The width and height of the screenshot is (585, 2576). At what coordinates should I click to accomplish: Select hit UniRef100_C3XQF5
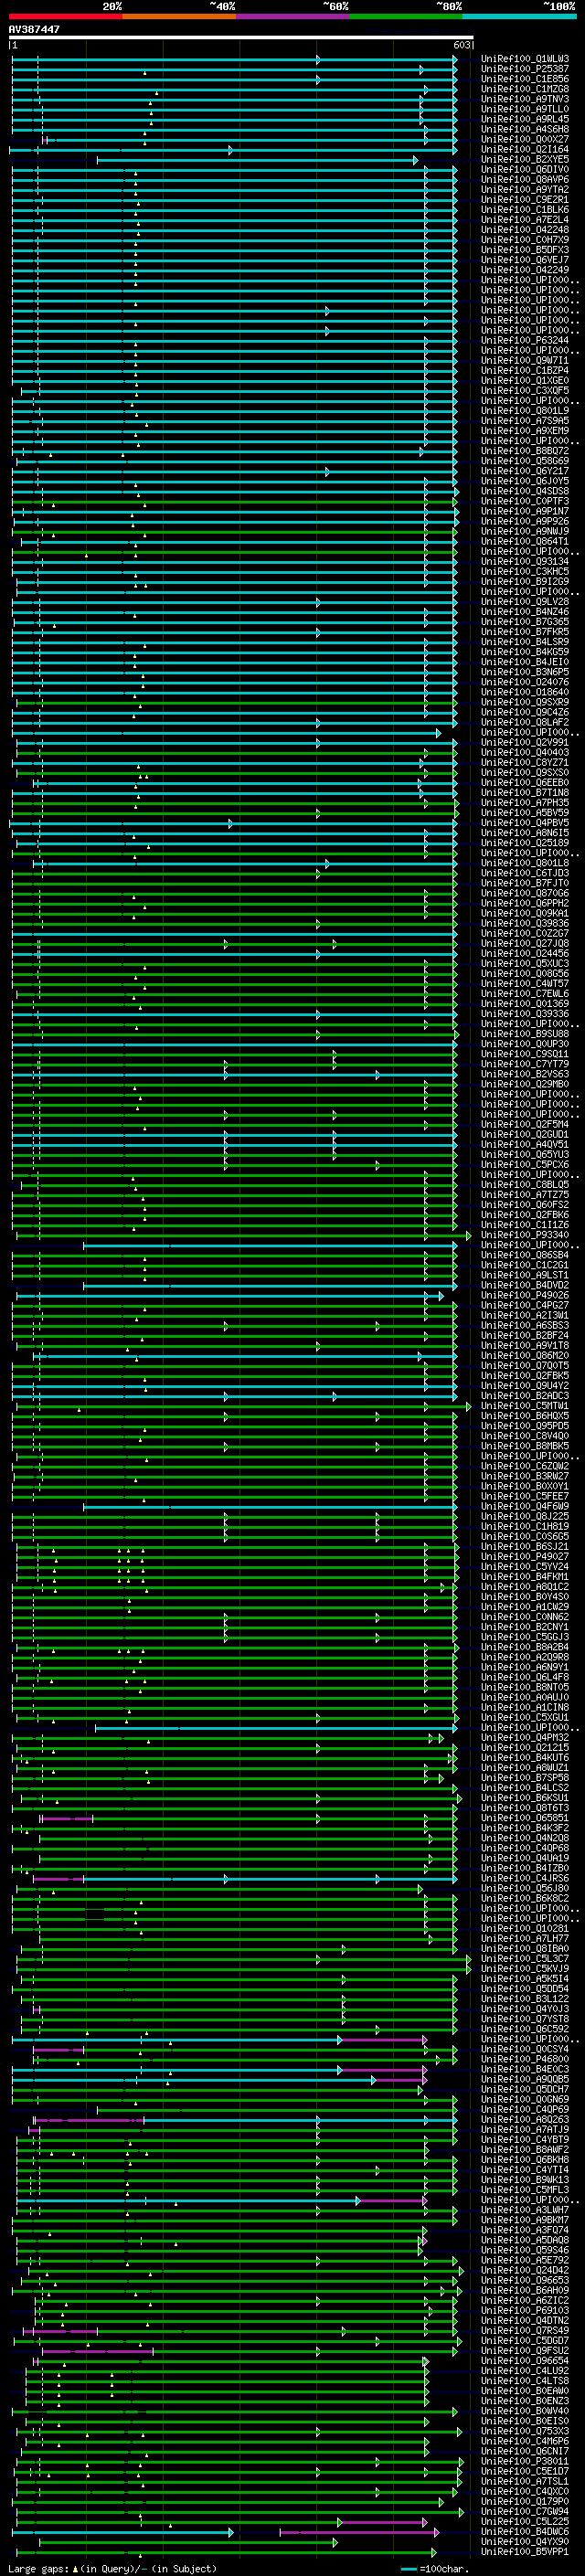(x=525, y=390)
